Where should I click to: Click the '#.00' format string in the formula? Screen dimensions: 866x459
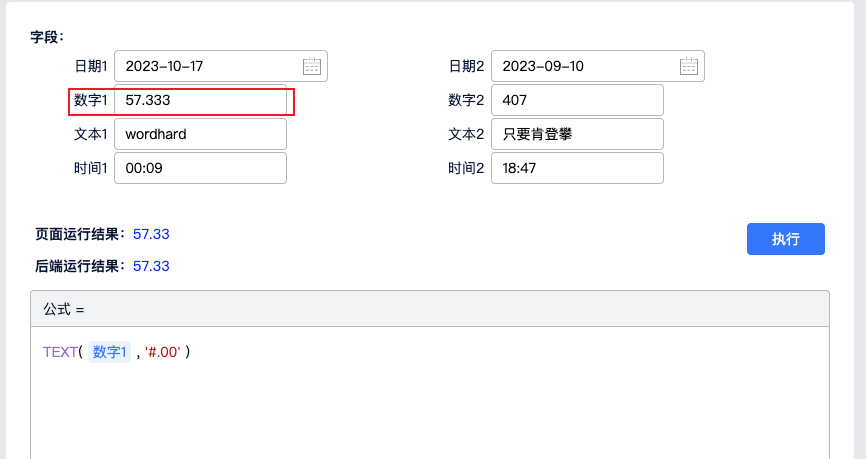point(163,352)
